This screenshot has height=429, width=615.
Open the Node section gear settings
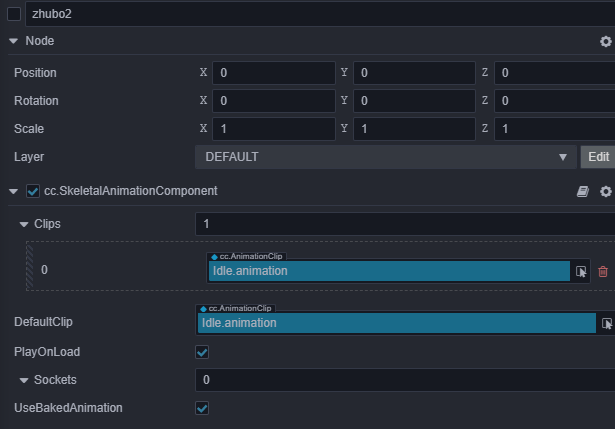pos(605,41)
